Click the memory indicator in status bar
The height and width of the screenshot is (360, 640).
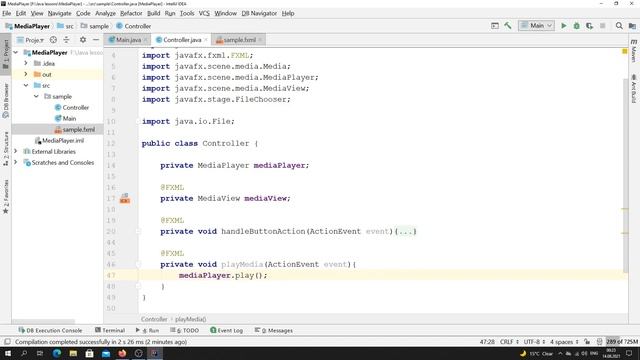click(622, 342)
